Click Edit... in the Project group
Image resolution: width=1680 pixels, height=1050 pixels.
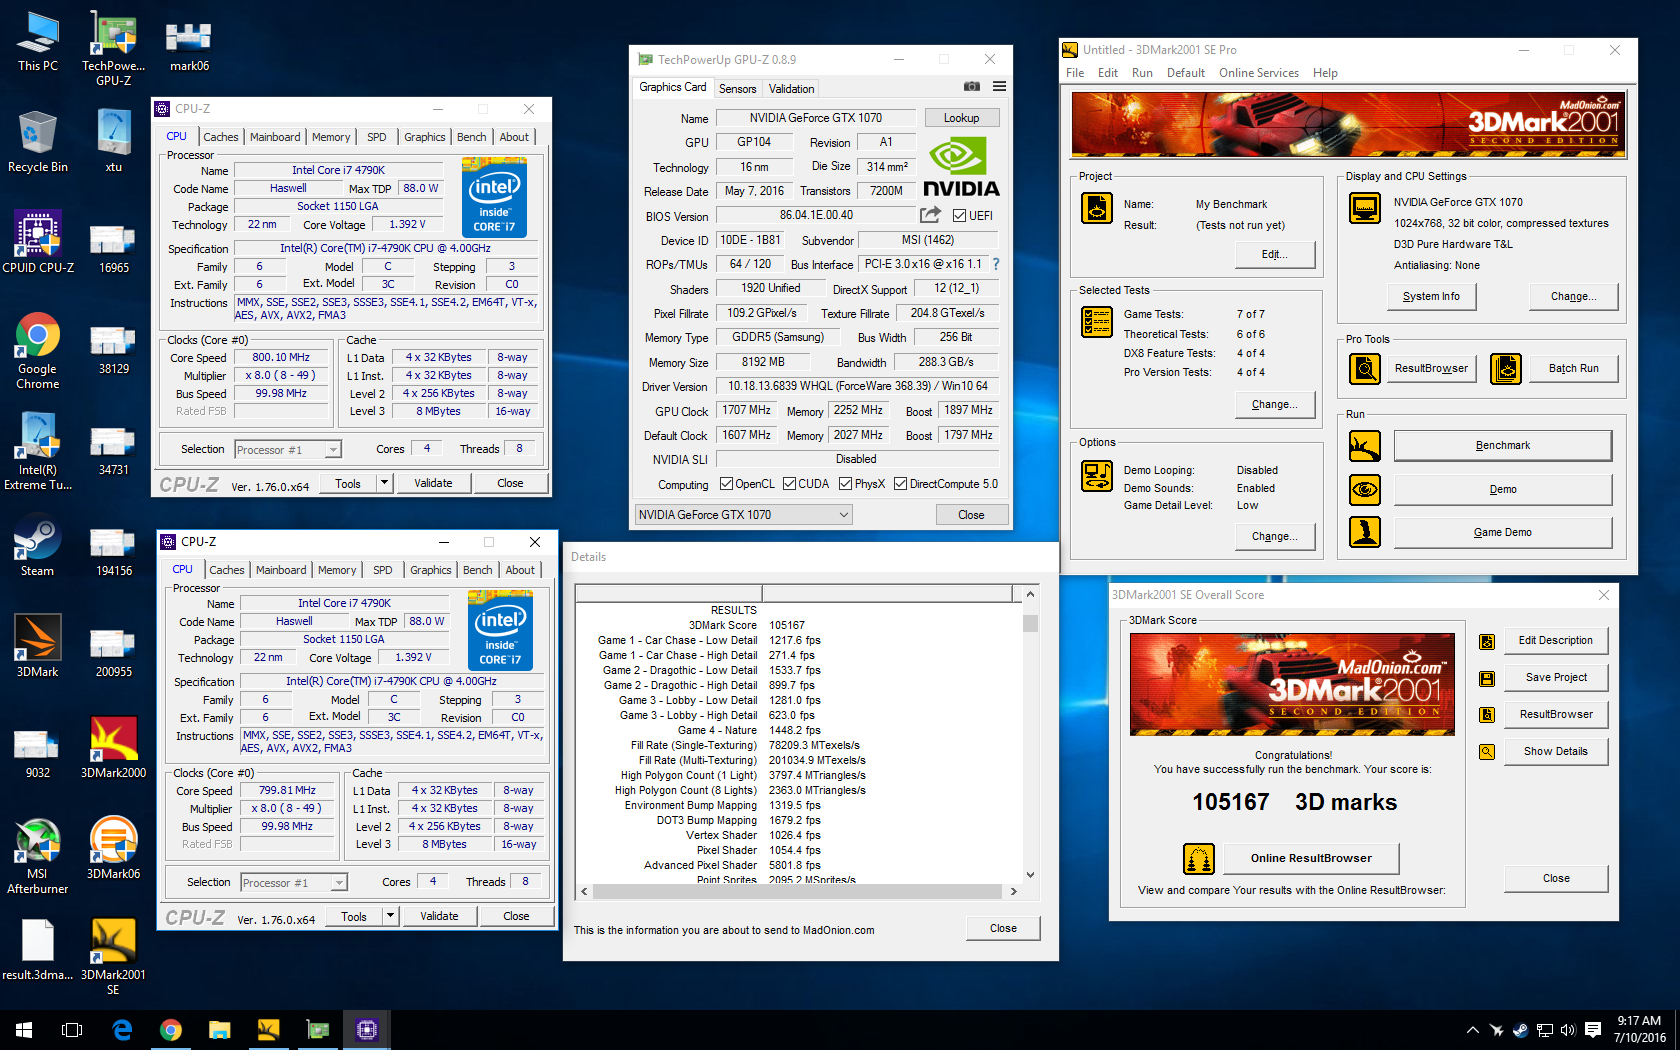click(1274, 254)
